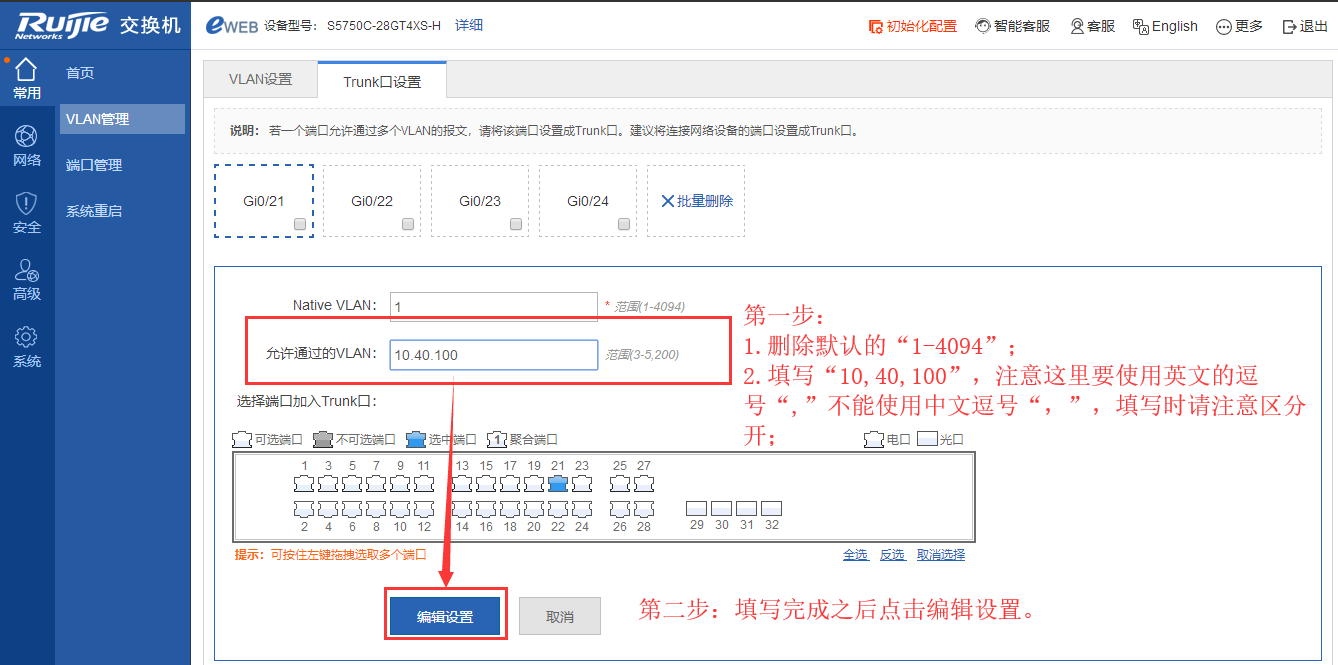Click the 全选 select-all link

point(855,554)
